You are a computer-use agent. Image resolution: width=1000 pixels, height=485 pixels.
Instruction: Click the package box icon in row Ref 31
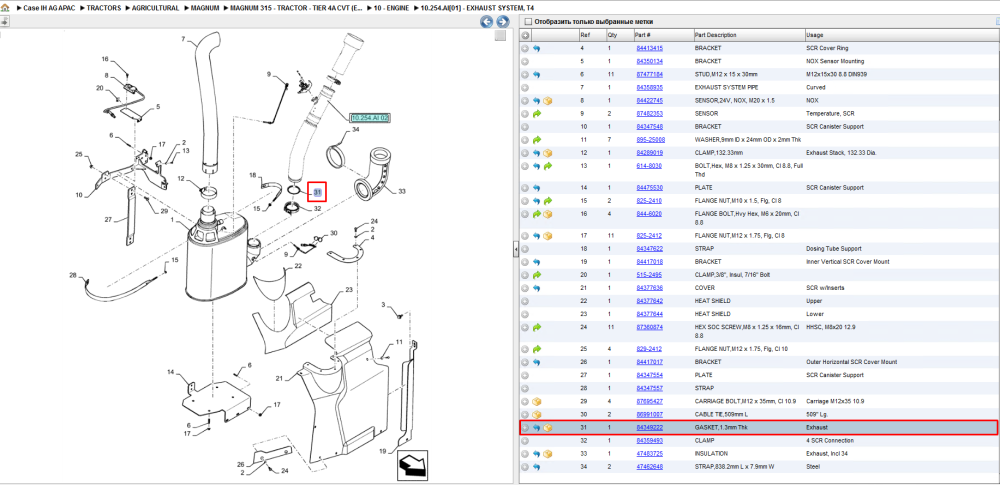coord(548,428)
